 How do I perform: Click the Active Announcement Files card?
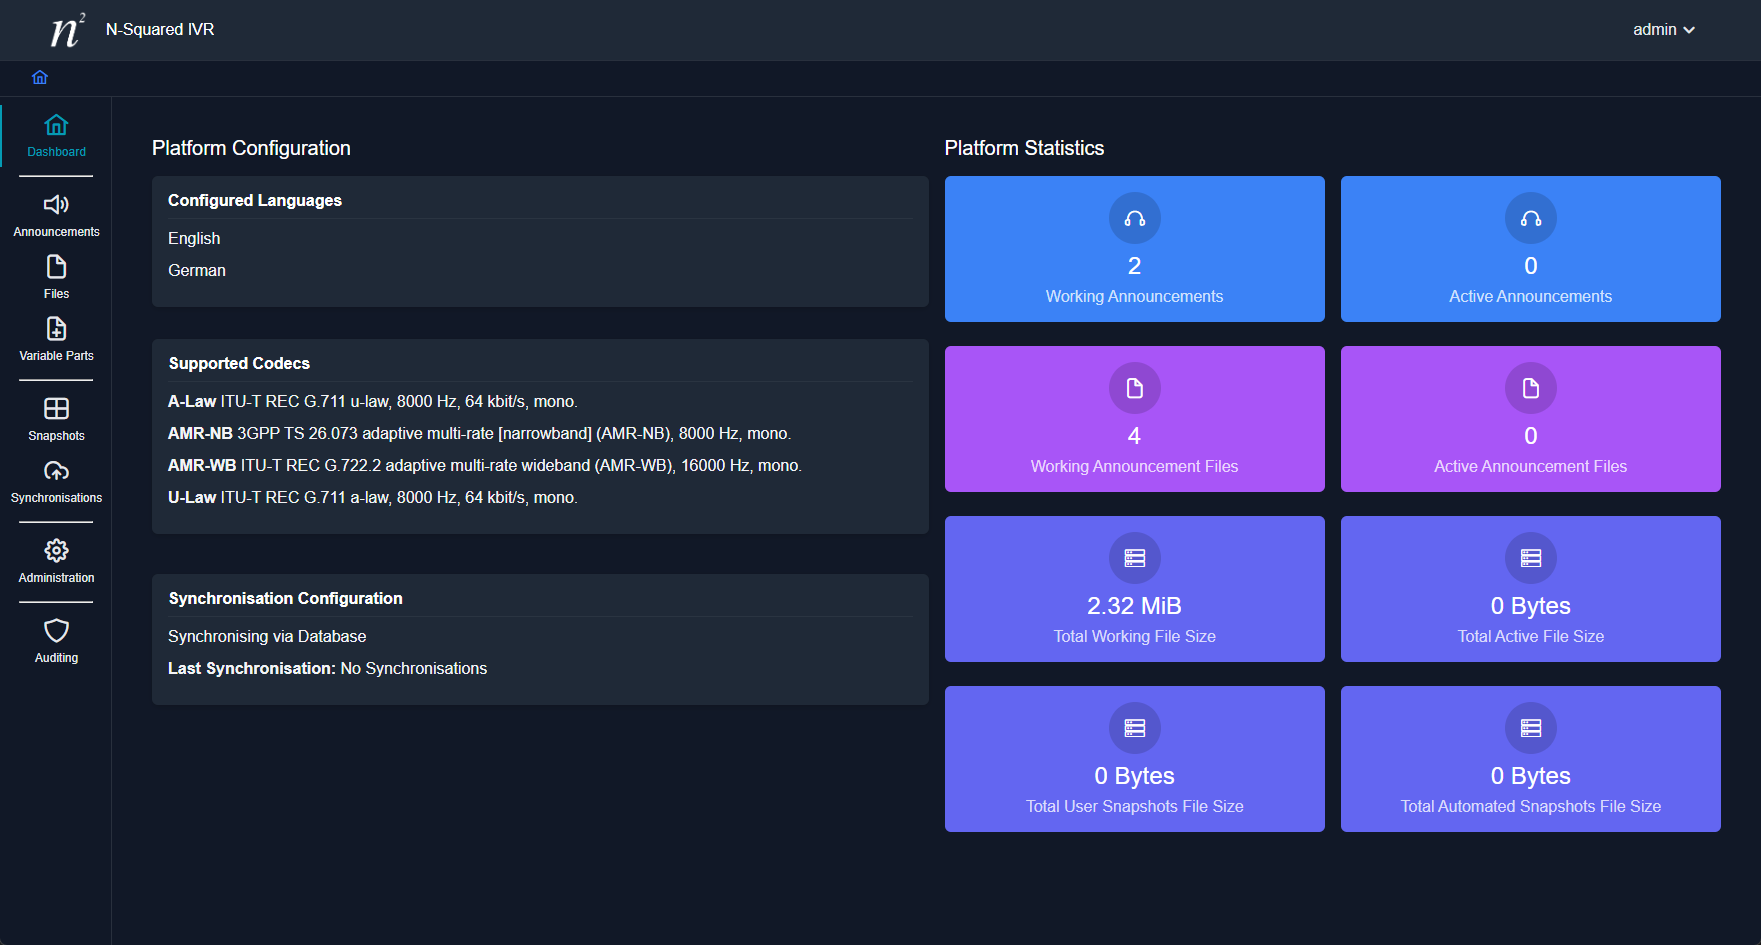[x=1530, y=419]
